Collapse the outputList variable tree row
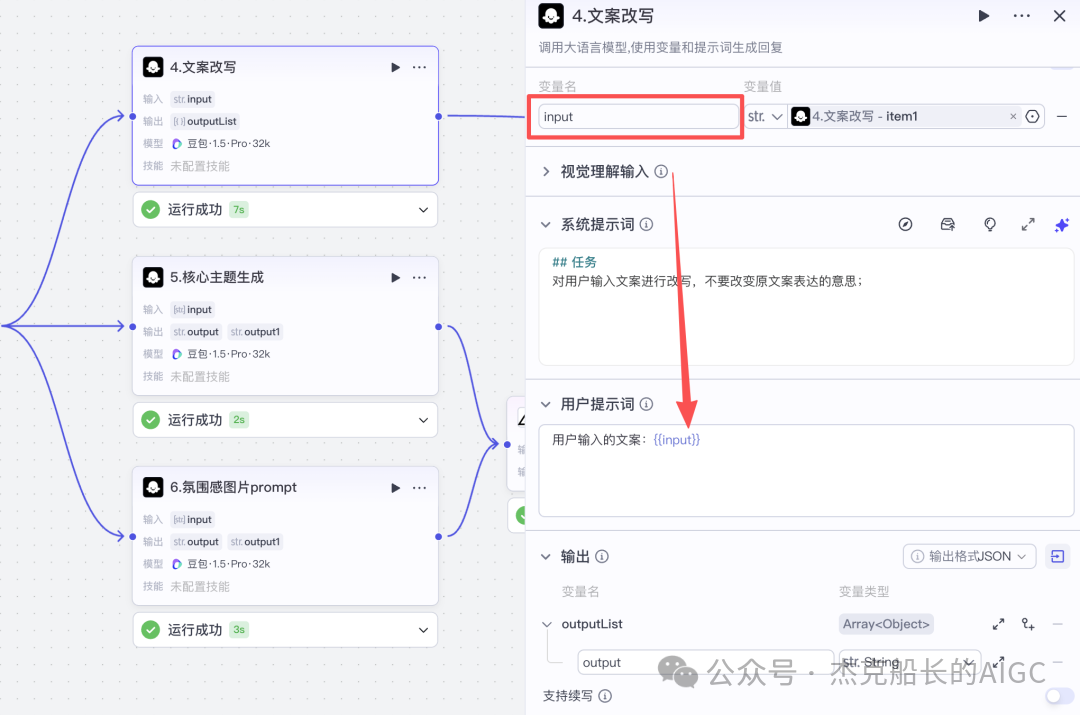 pos(547,624)
